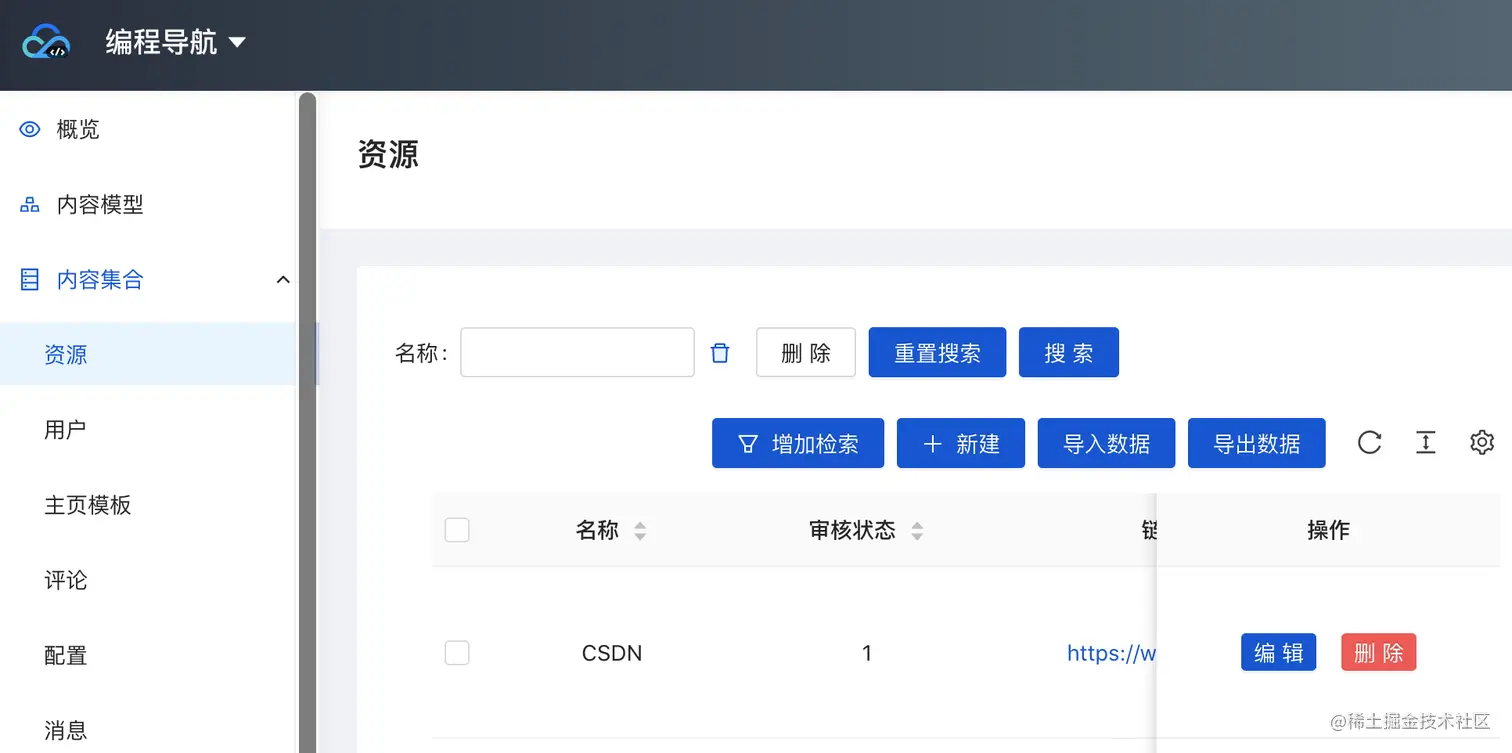Viewport: 1512px width, 753px height.
Task: Click the 新建 create button
Action: [x=960, y=443]
